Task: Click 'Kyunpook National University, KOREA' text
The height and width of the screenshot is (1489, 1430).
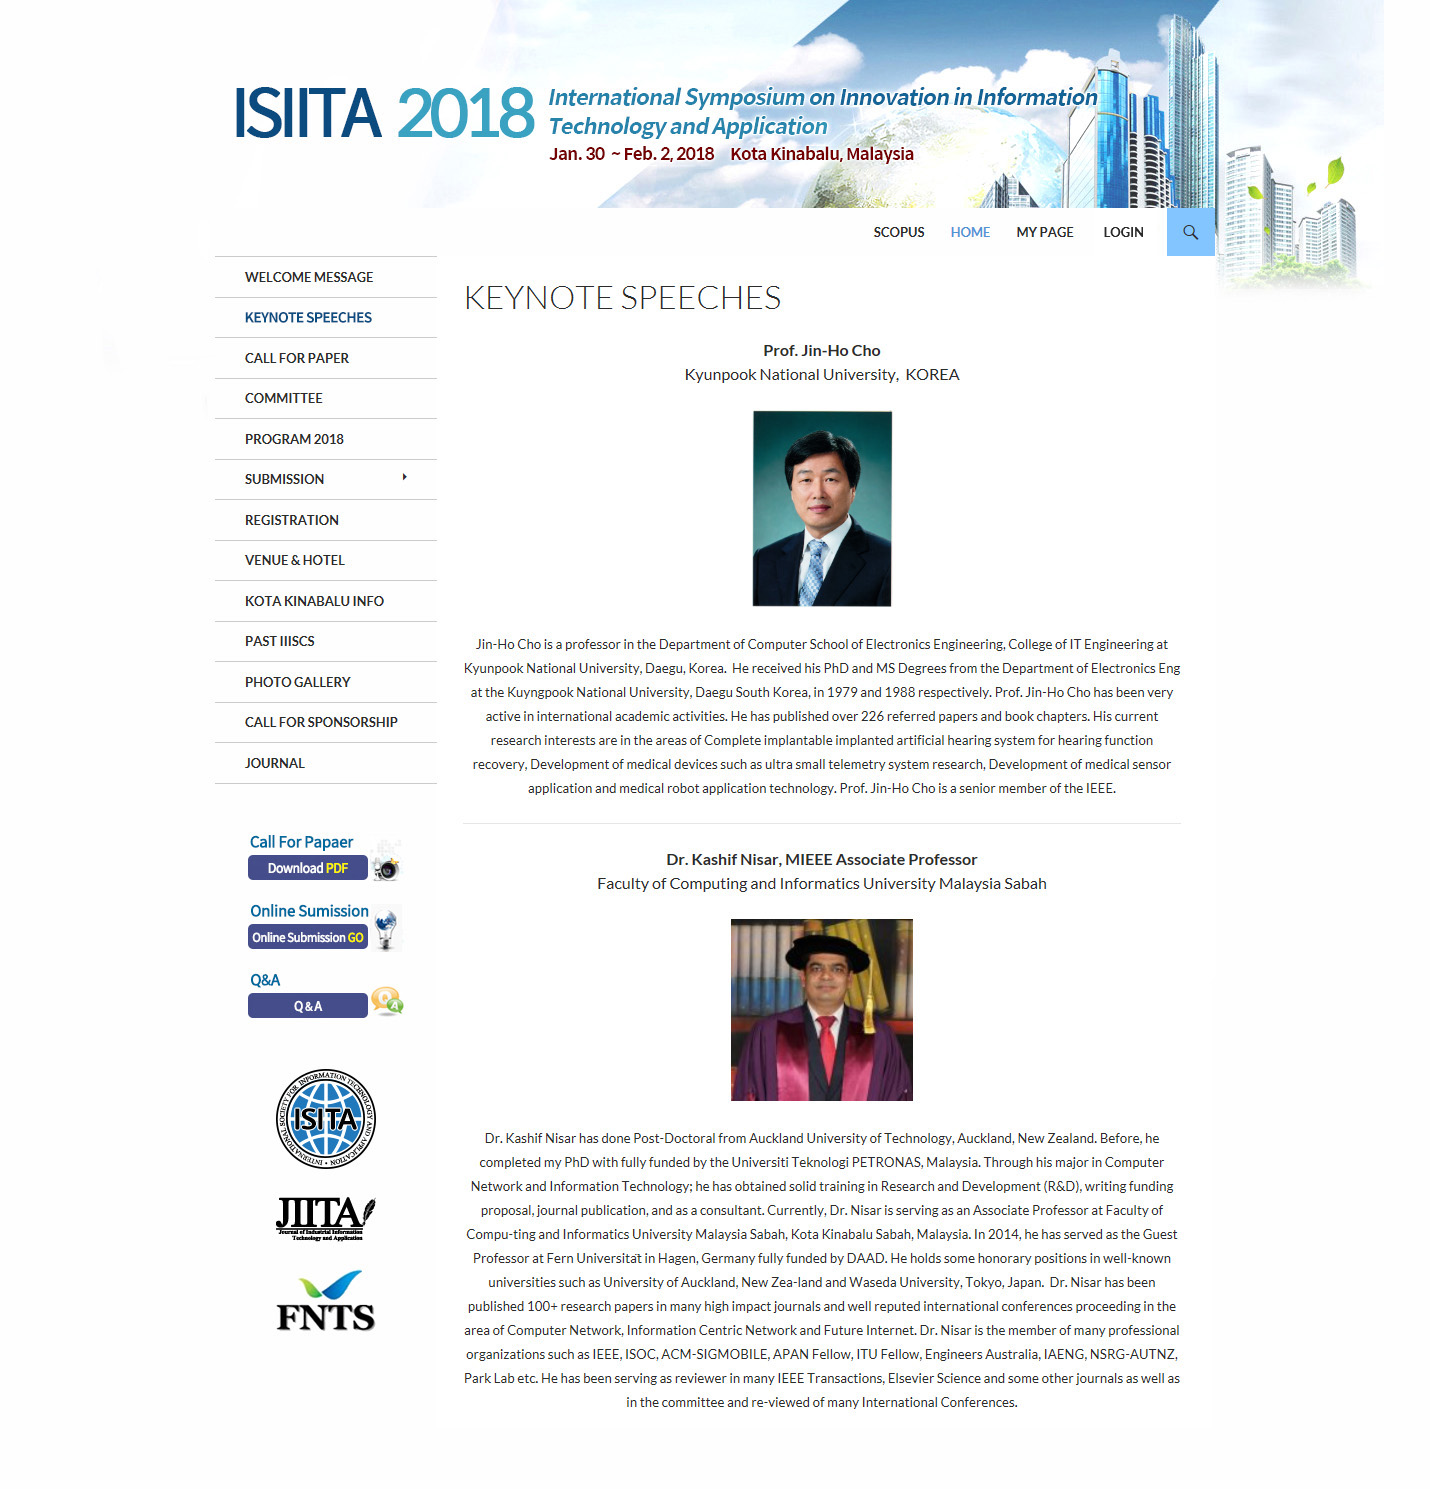Action: 822,374
